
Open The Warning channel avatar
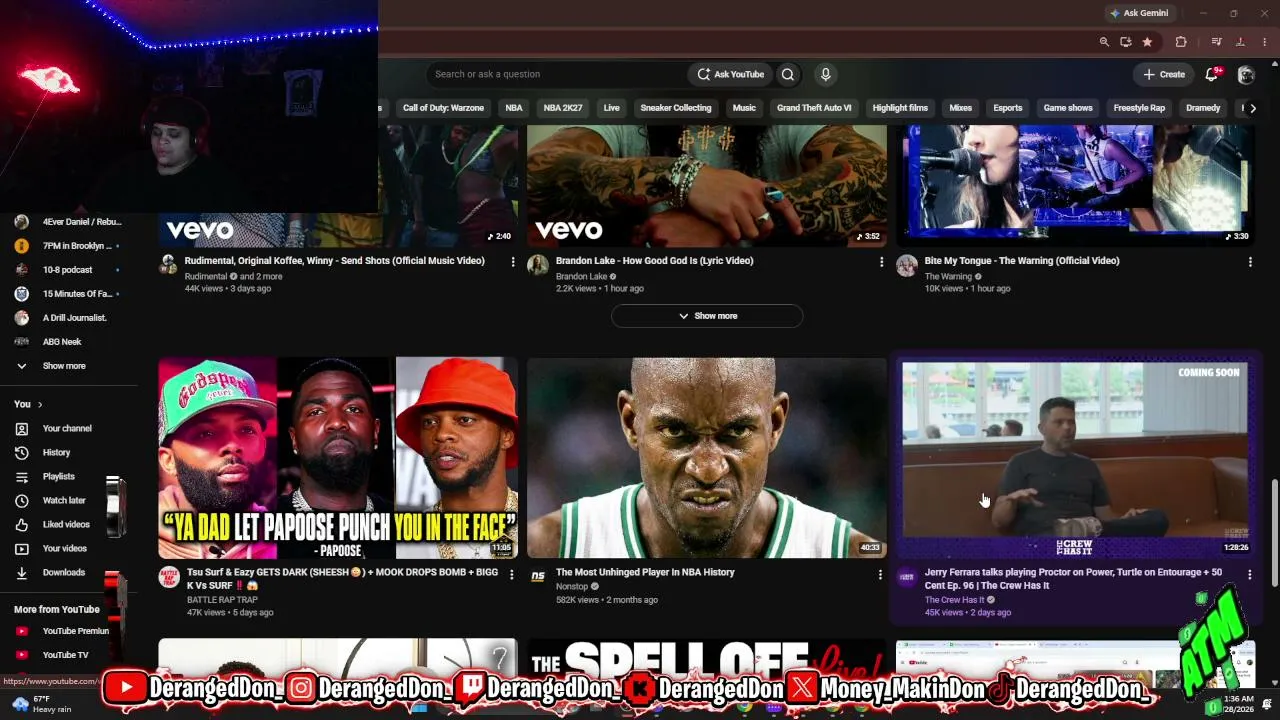907,264
